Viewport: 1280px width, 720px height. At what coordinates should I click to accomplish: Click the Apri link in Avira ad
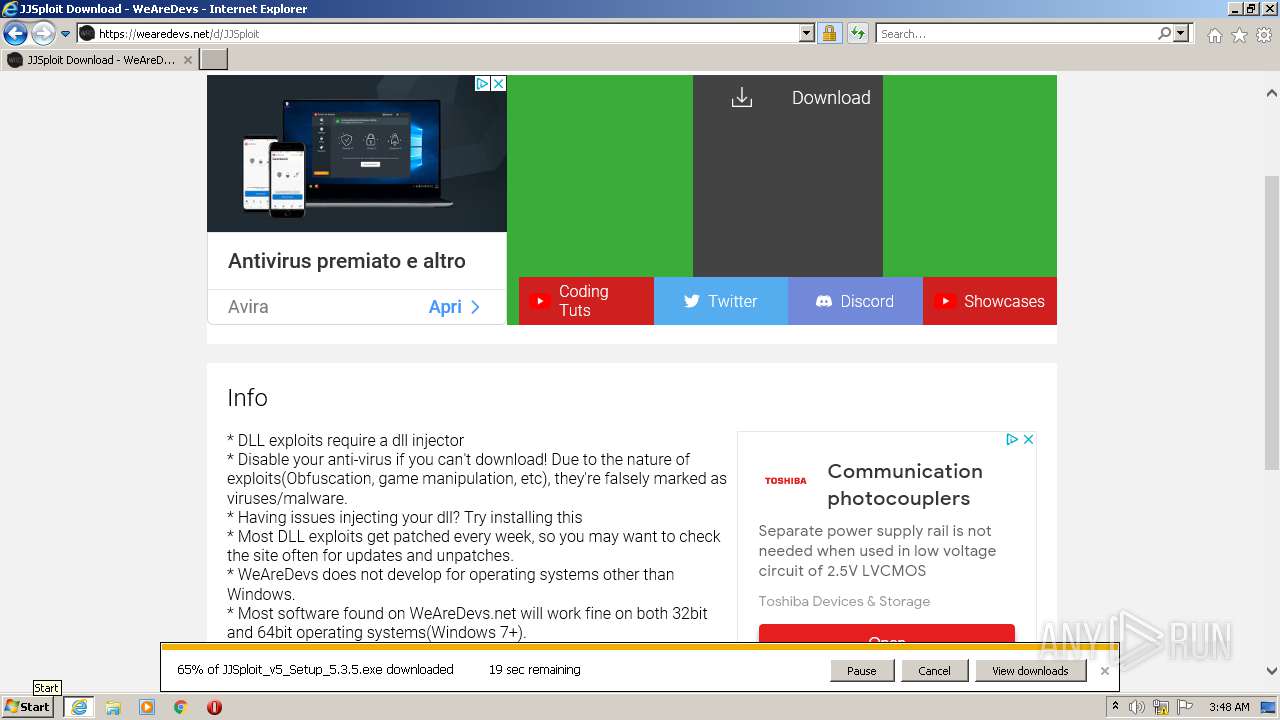tap(455, 307)
